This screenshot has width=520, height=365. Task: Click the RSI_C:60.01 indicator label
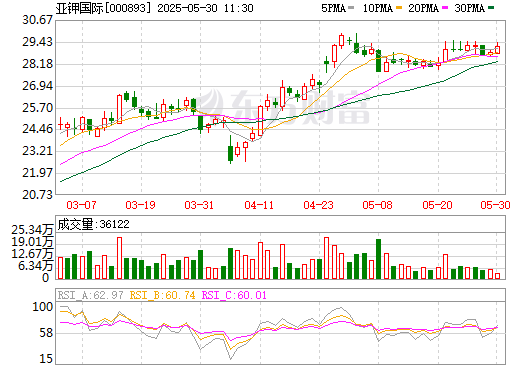pos(234,295)
